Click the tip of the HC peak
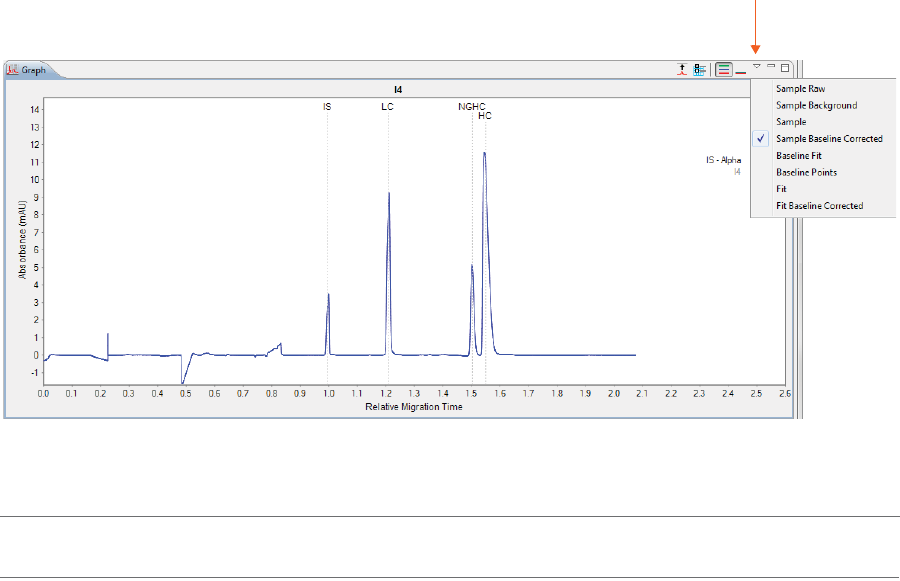This screenshot has width=900, height=581. (x=484, y=153)
